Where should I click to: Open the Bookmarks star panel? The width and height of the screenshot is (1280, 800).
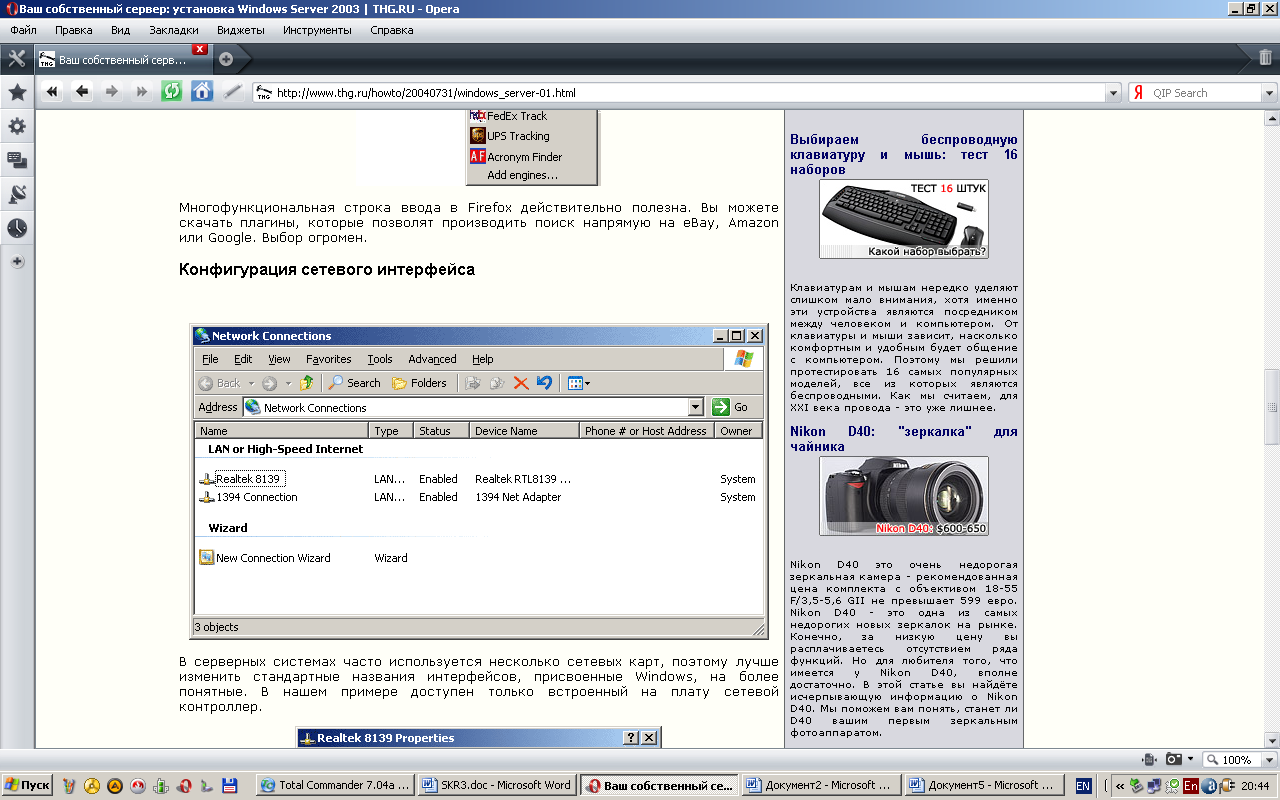click(17, 93)
